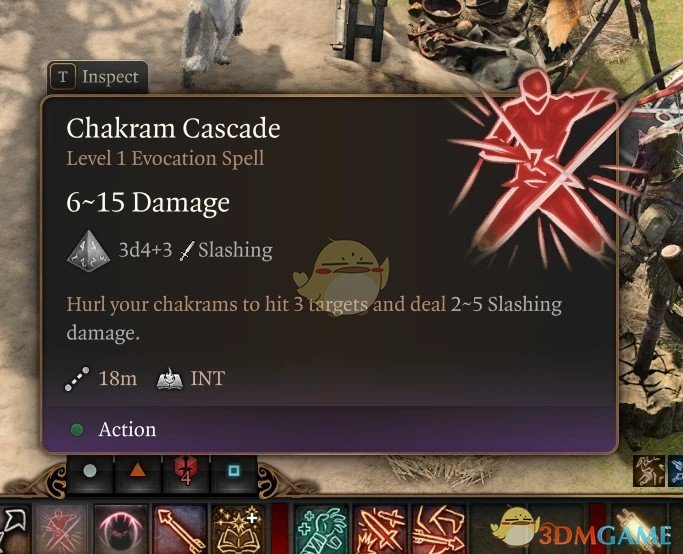Viewport: 683px width, 554px height.
Task: Click the gold passive ability icon at right
Action: coord(649,470)
